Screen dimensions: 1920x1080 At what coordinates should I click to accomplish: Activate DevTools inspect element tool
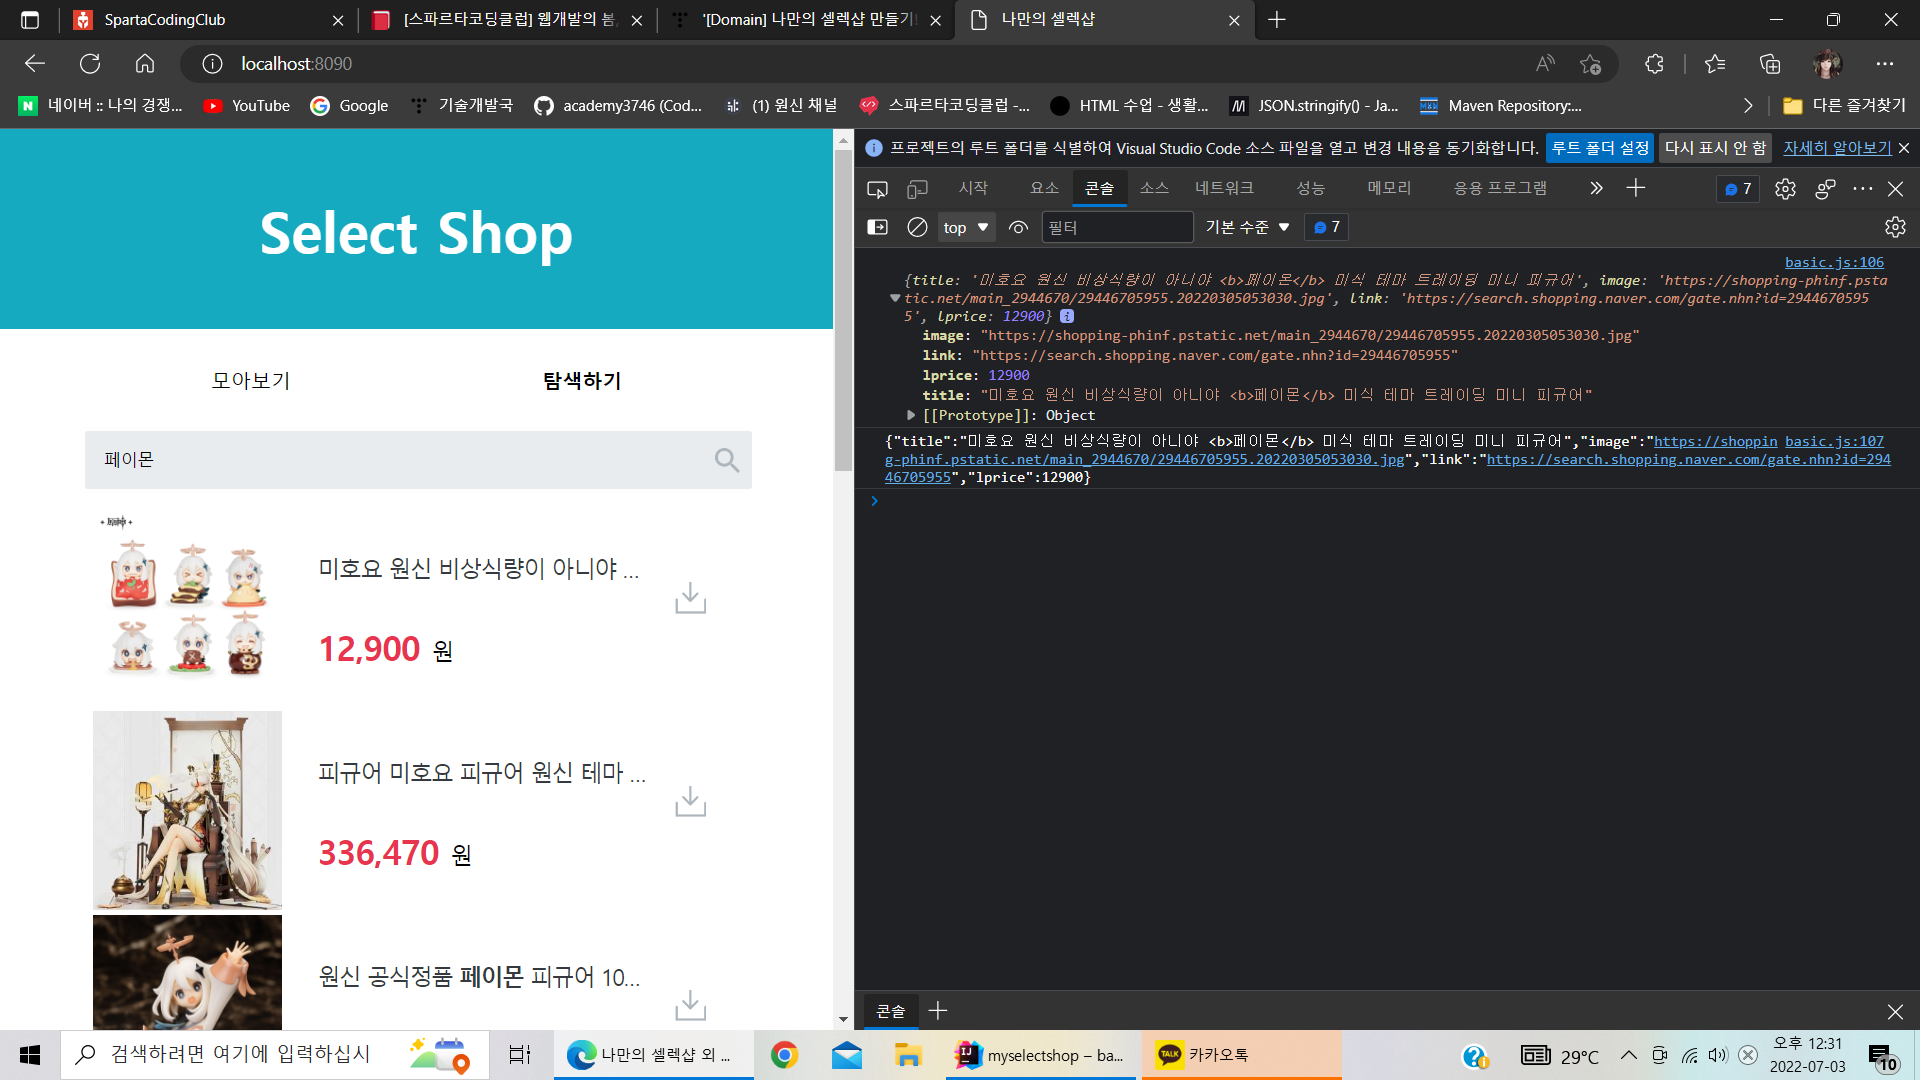click(x=877, y=189)
